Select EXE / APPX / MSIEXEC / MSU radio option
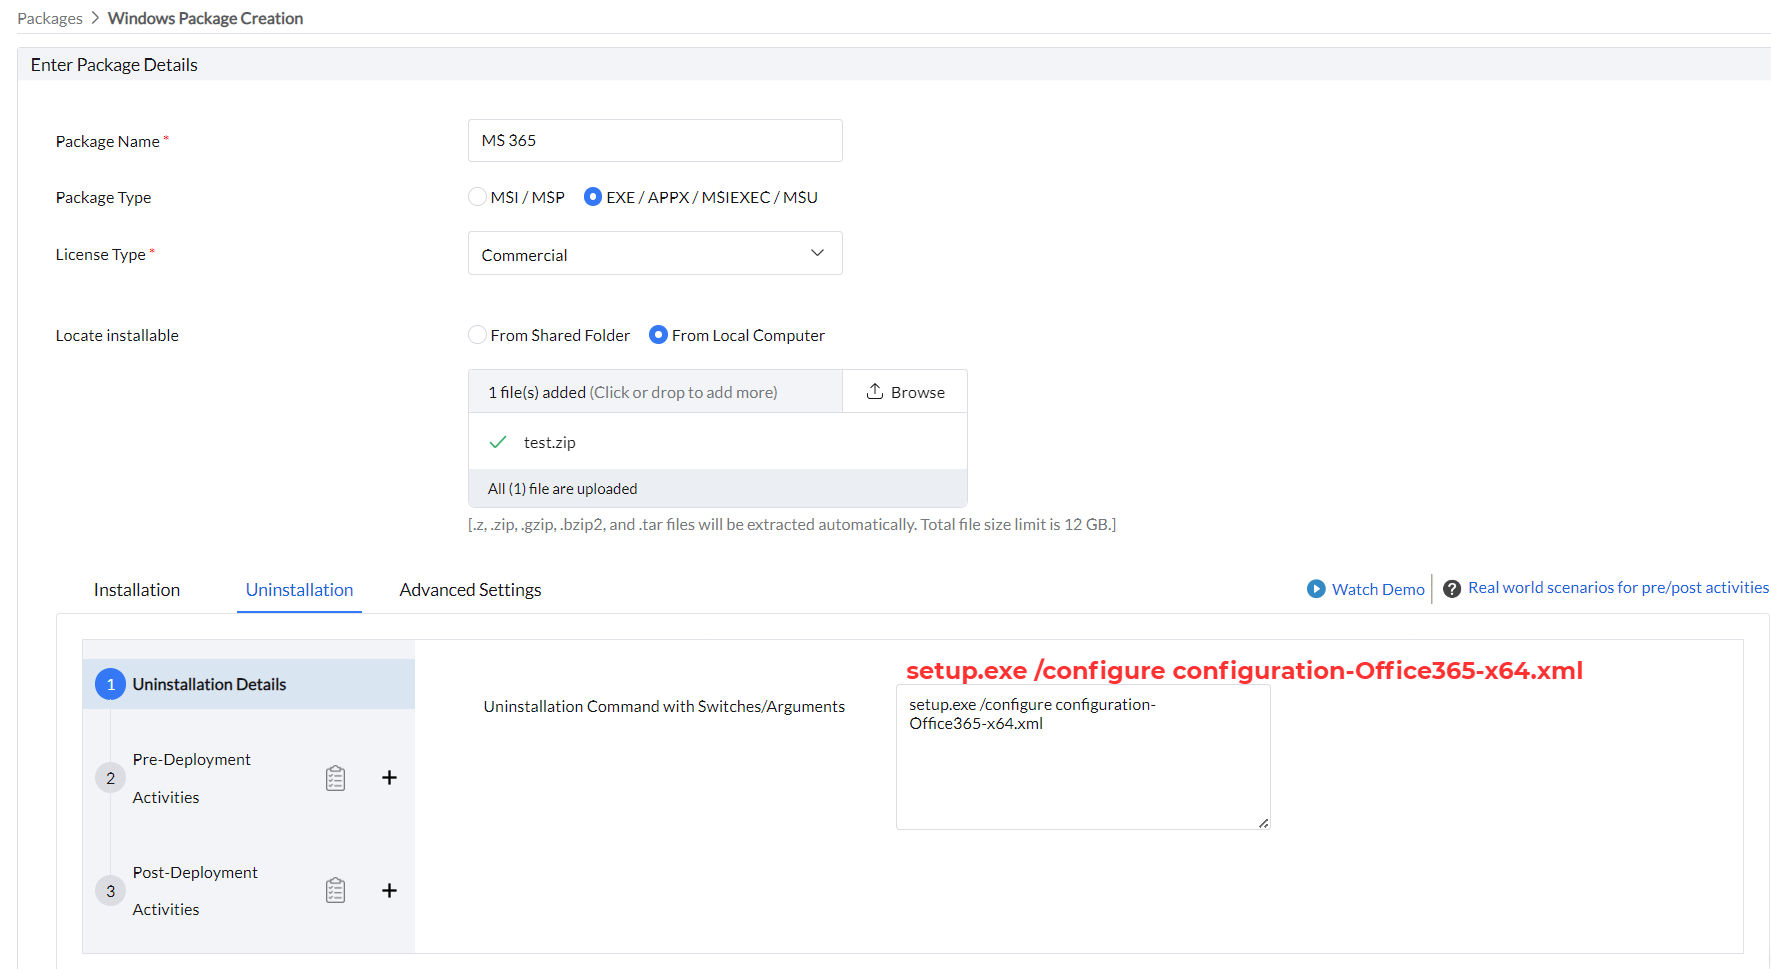This screenshot has height=969, width=1771. [x=593, y=197]
